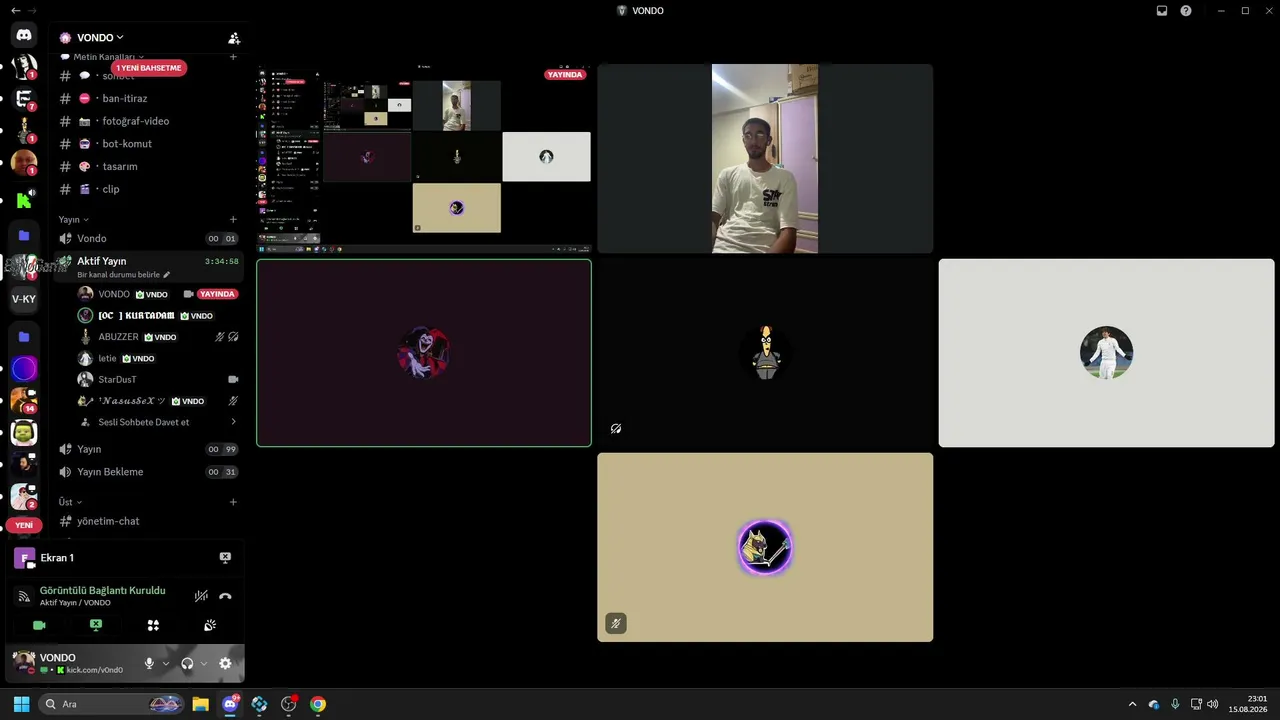This screenshot has height=720, width=1280.
Task: Add channel in Yayın category
Action: (233, 219)
